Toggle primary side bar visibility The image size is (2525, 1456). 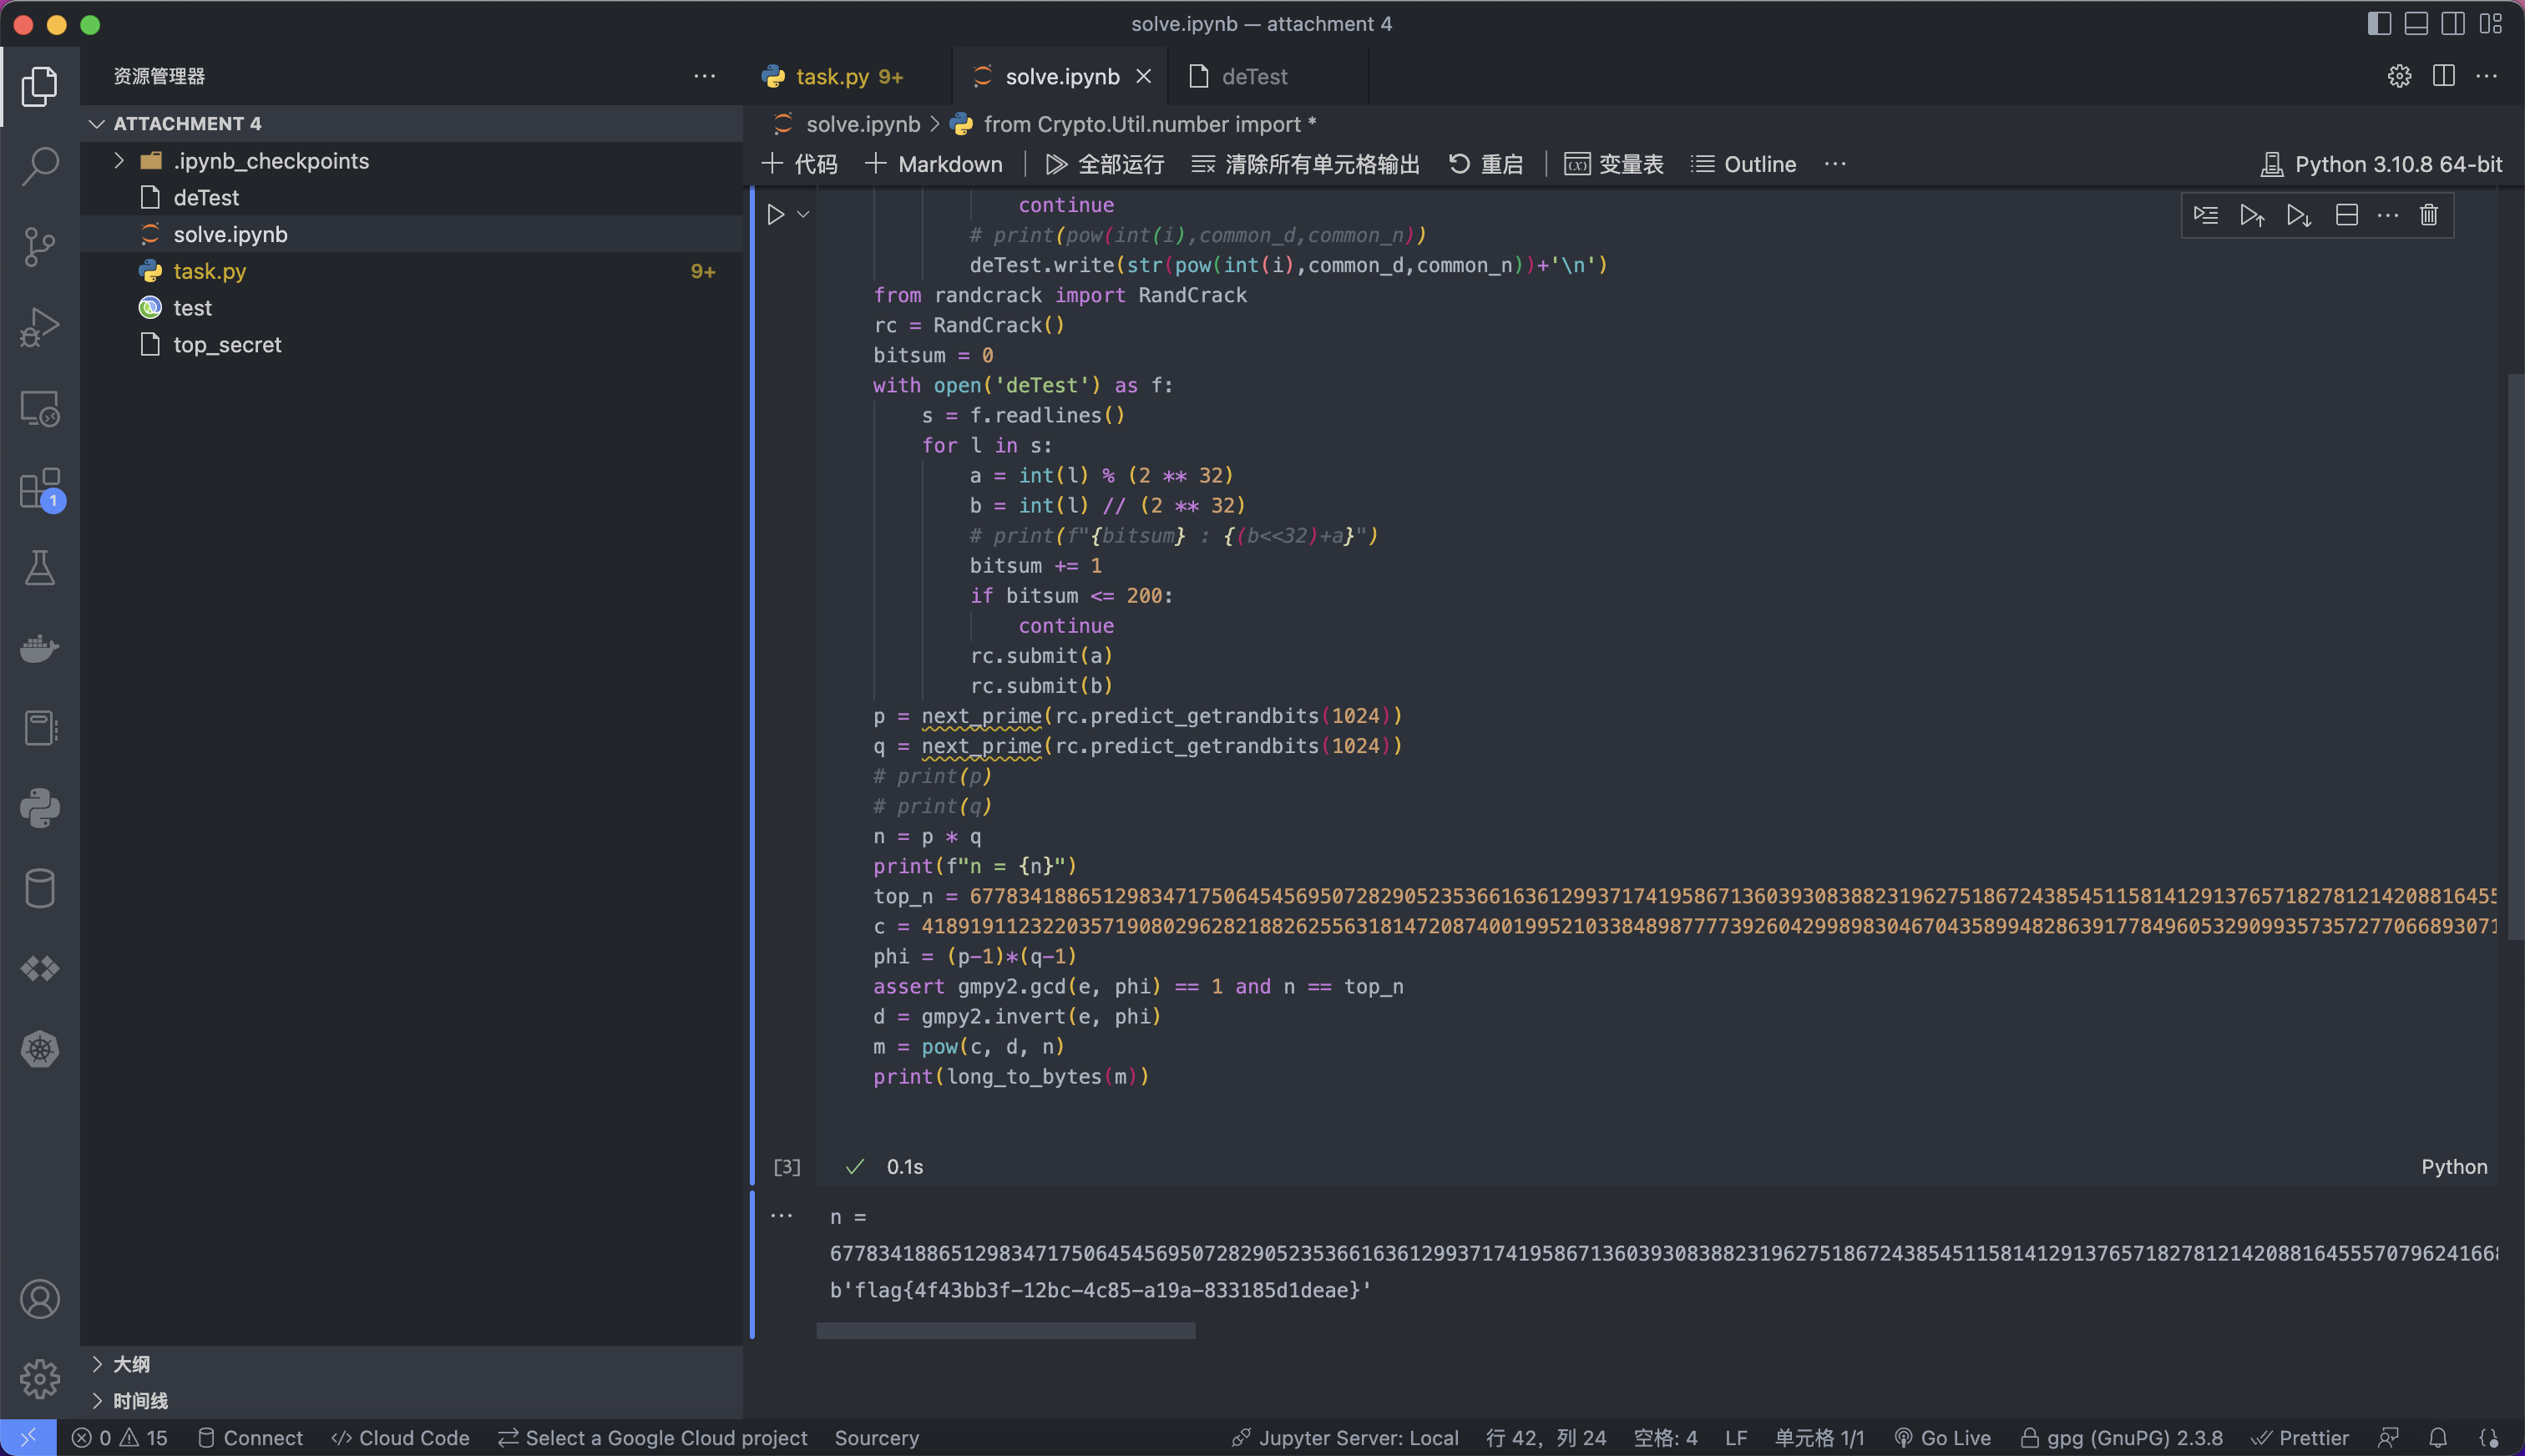click(x=2380, y=23)
